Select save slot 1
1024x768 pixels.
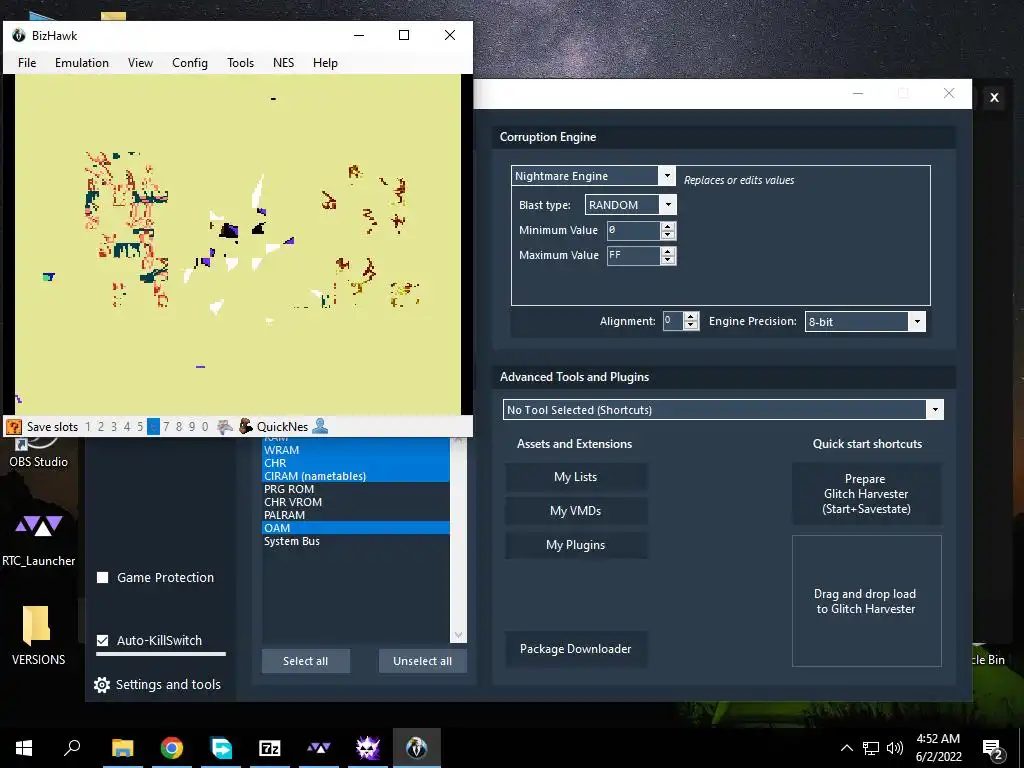(x=88, y=427)
